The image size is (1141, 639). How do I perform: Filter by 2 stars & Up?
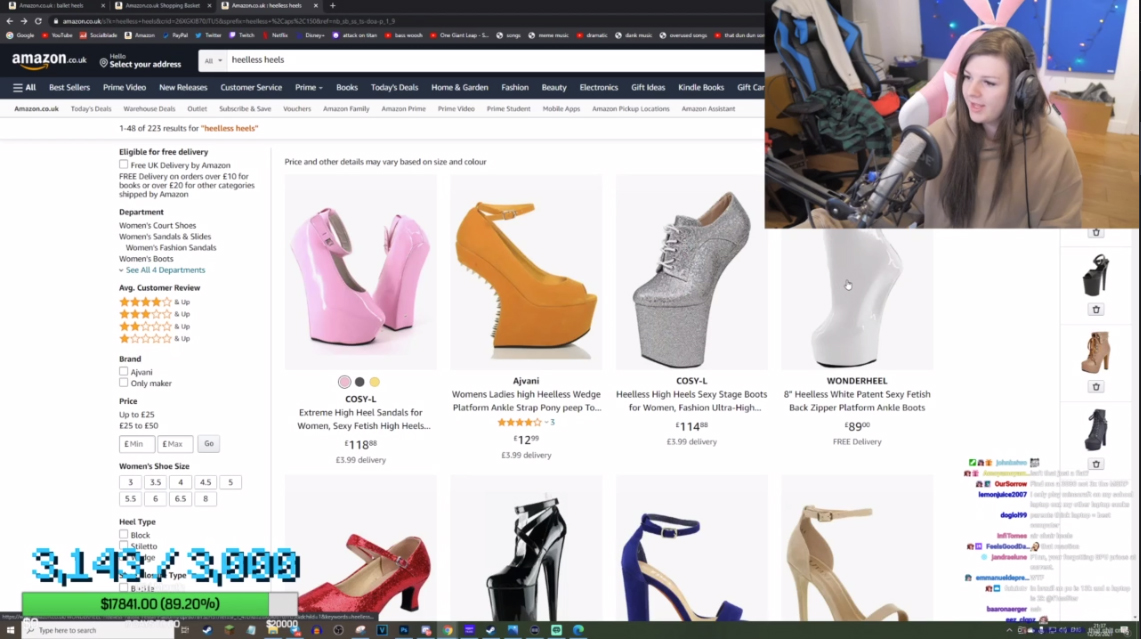pos(154,327)
